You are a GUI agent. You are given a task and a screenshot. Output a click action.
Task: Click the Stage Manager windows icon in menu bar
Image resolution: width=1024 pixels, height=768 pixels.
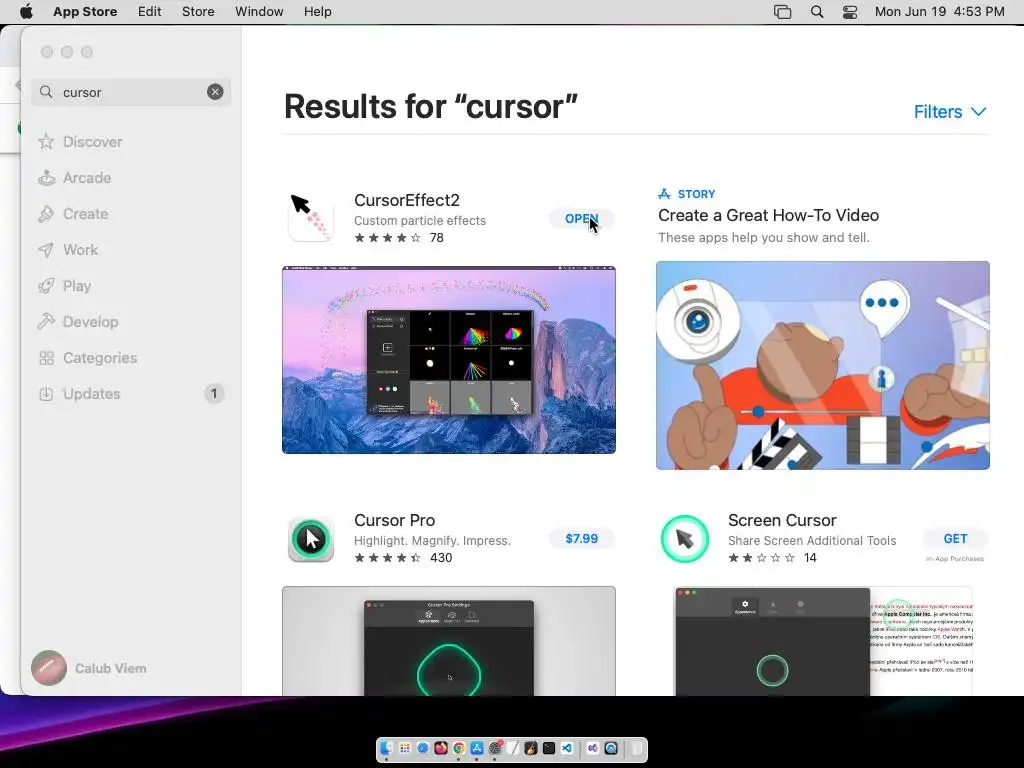click(x=782, y=12)
